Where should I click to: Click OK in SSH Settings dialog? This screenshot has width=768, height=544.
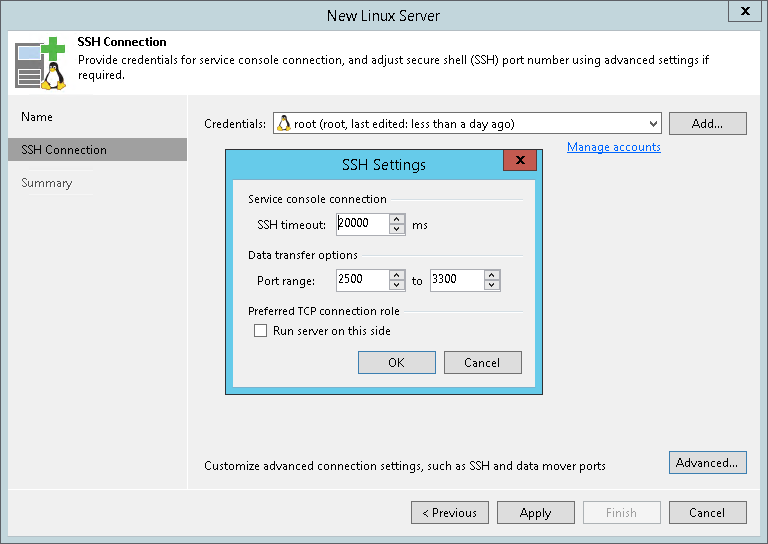tap(397, 362)
